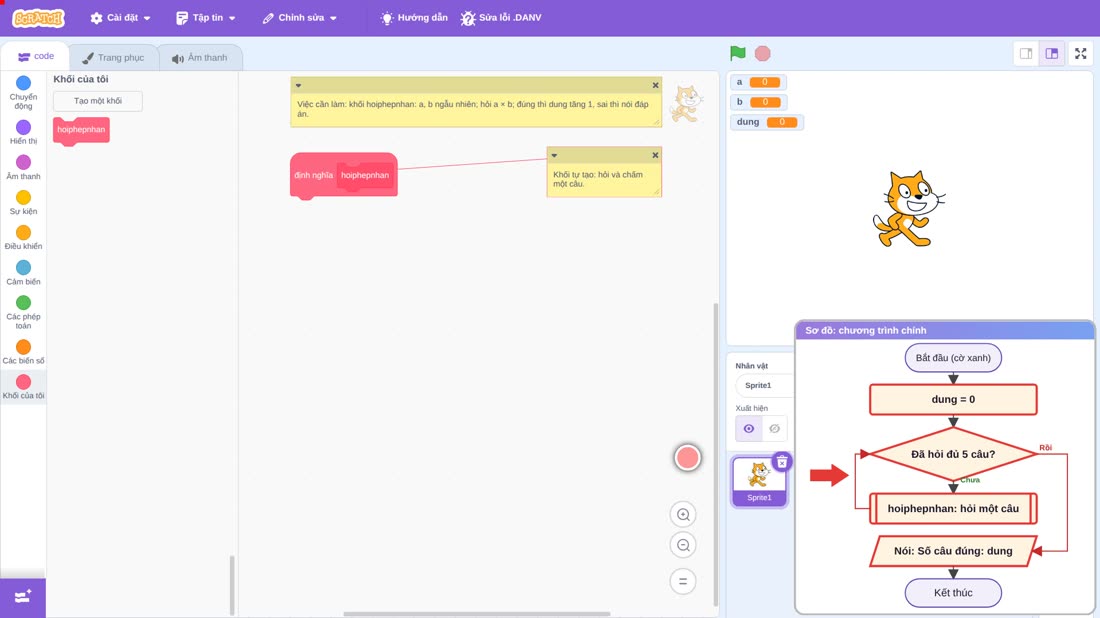Screen dimensions: 1100x618
Task: Delete Sprite1 with the trash icon
Action: point(782,462)
